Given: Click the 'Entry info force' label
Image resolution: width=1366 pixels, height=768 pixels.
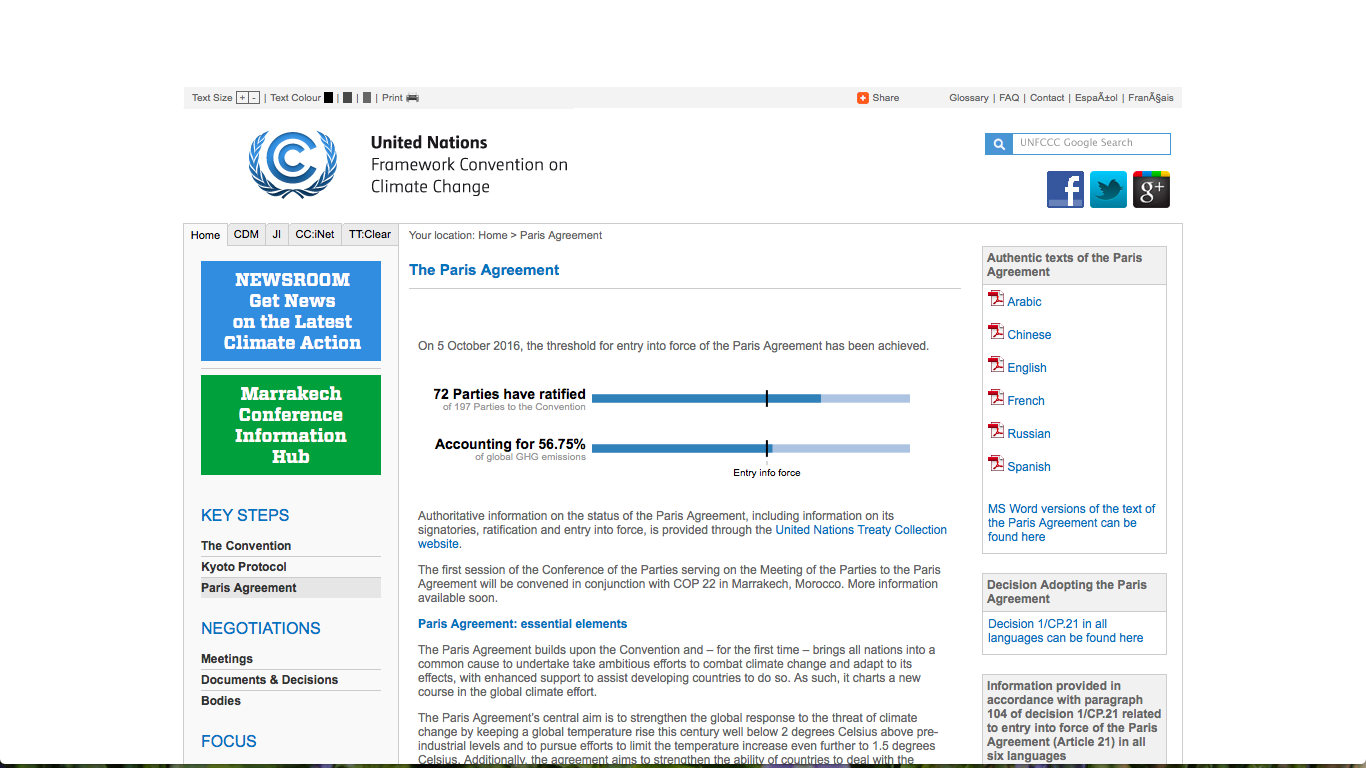Looking at the screenshot, I should click(767, 473).
